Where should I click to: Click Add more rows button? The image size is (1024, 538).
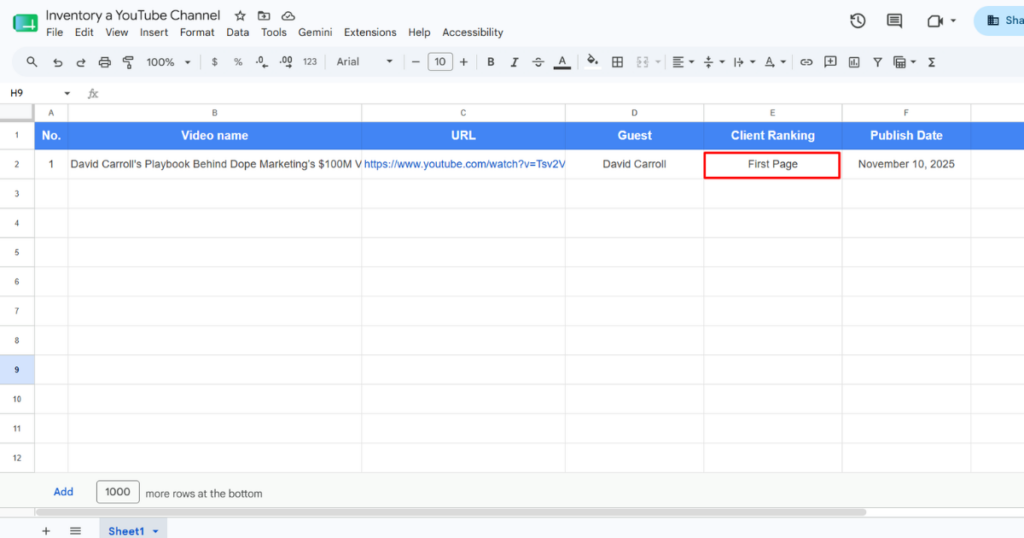(x=63, y=492)
